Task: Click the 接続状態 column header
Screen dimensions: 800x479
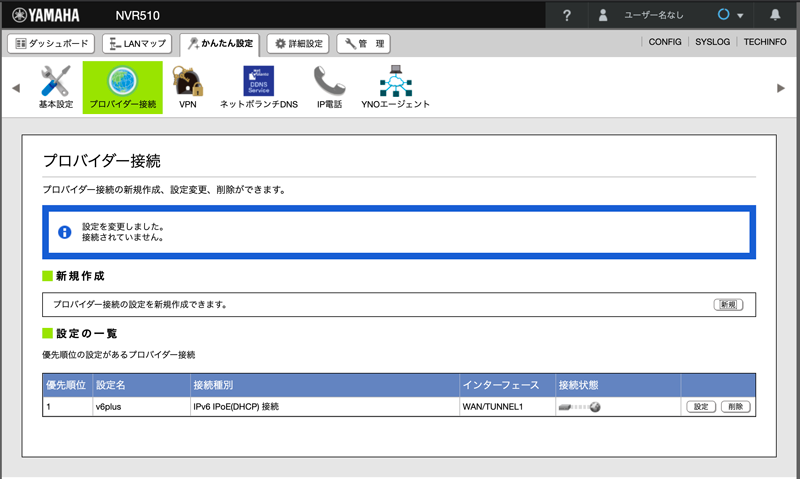Action: coord(618,385)
